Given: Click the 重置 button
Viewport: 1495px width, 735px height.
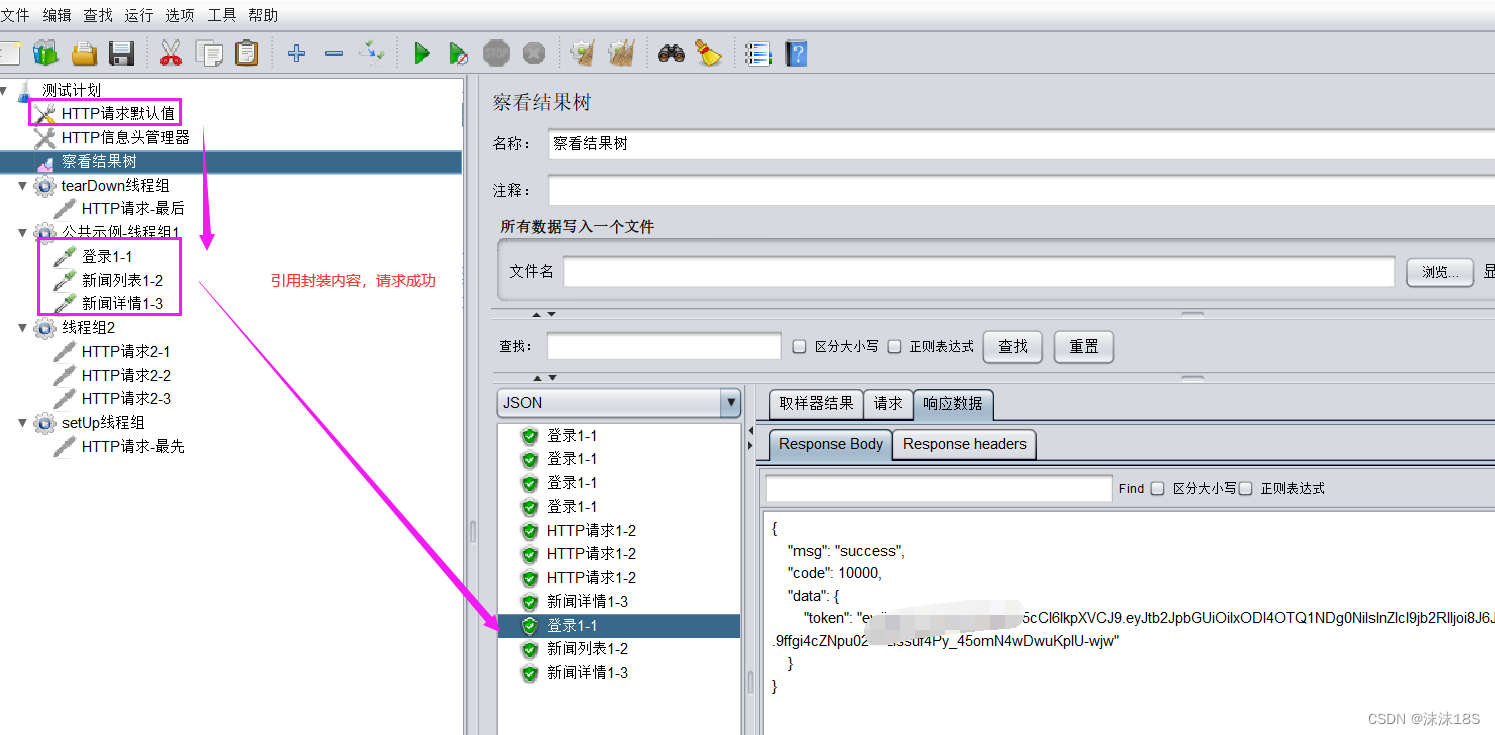Looking at the screenshot, I should pos(1084,347).
